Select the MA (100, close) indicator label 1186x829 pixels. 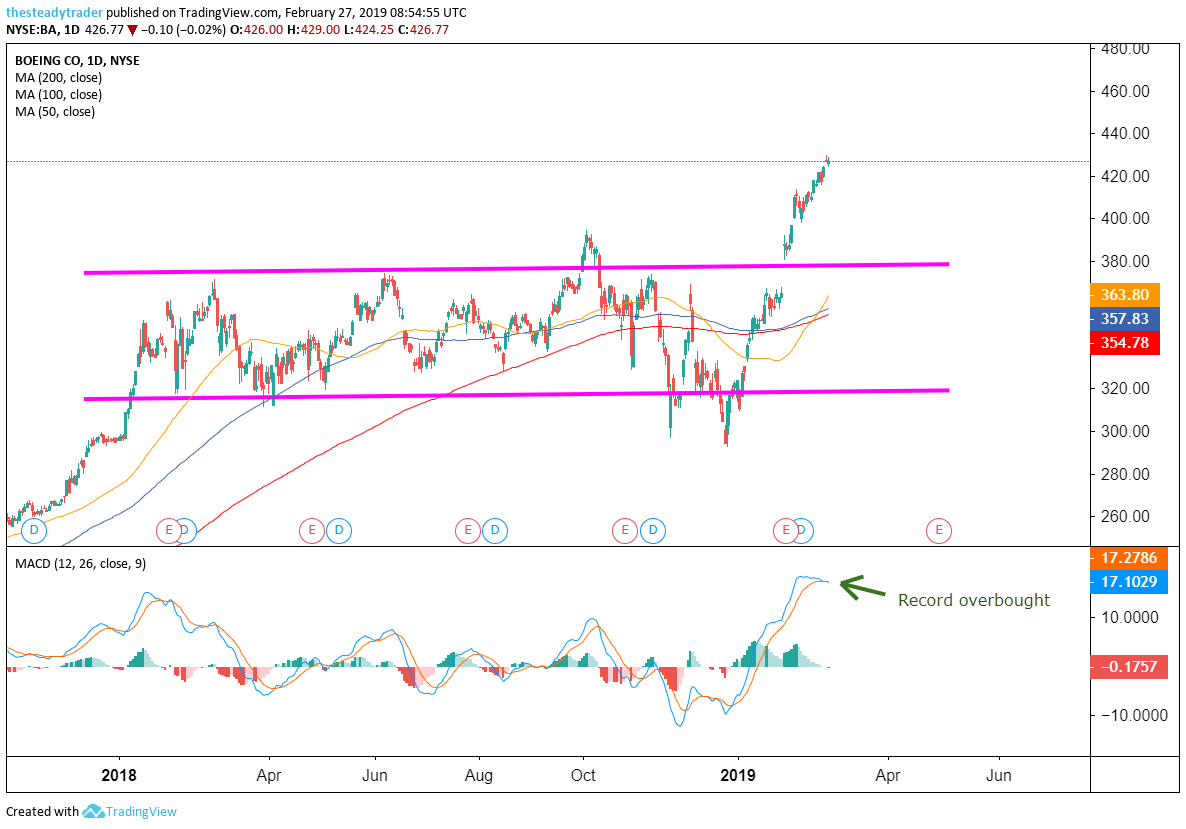58,95
